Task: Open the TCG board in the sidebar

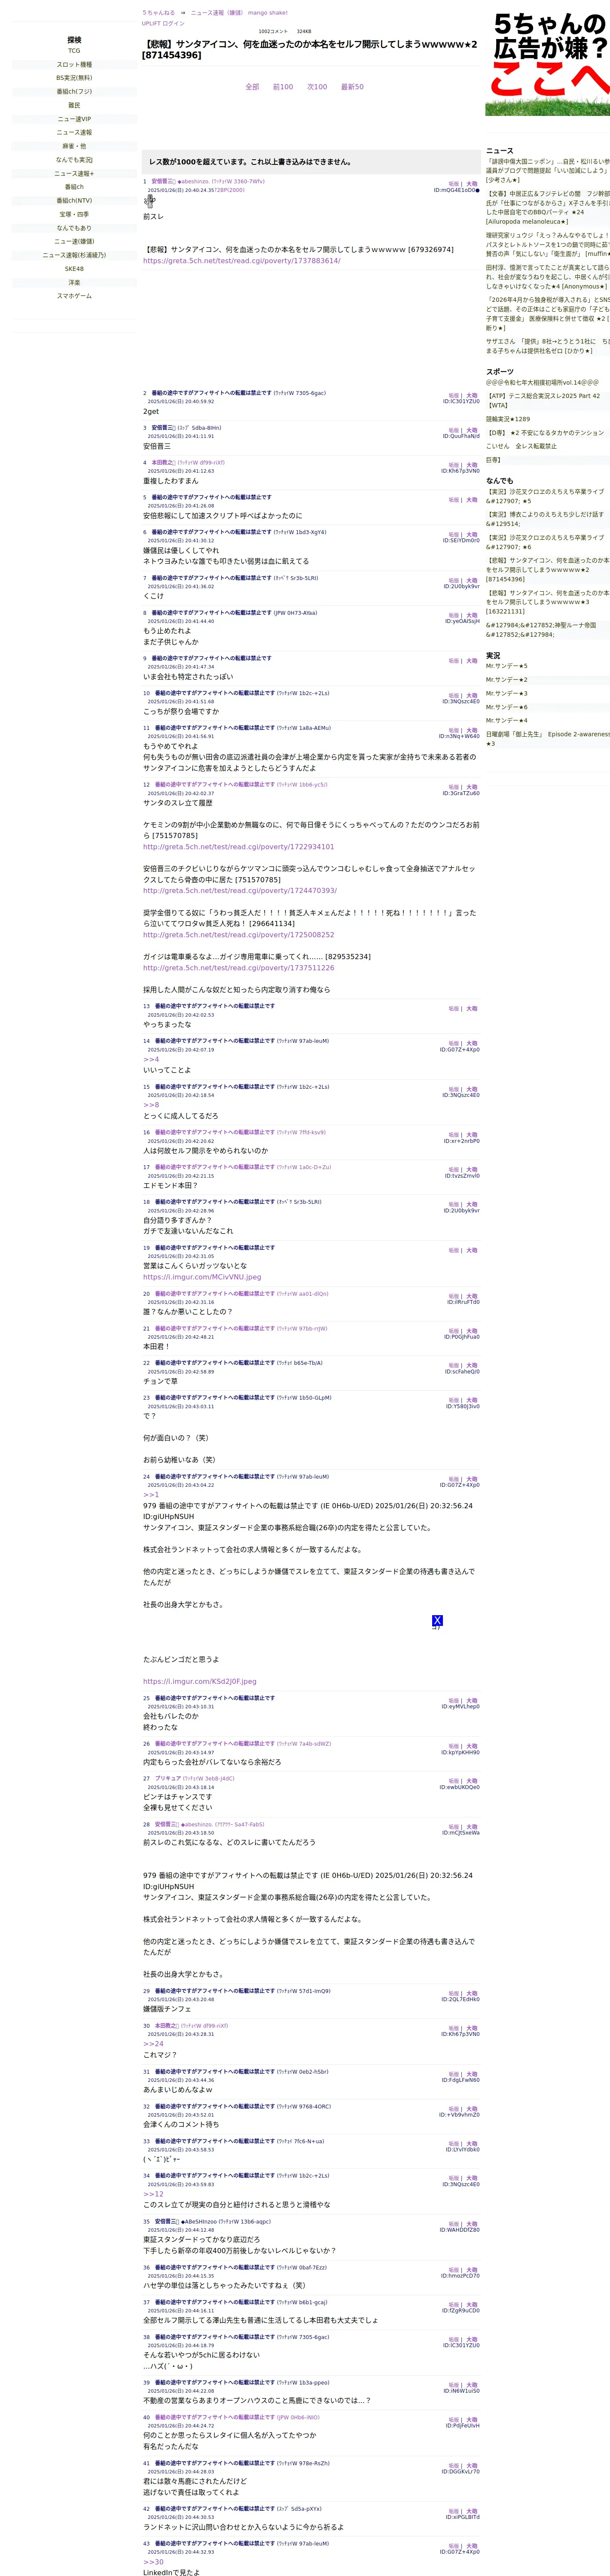Action: [x=74, y=51]
